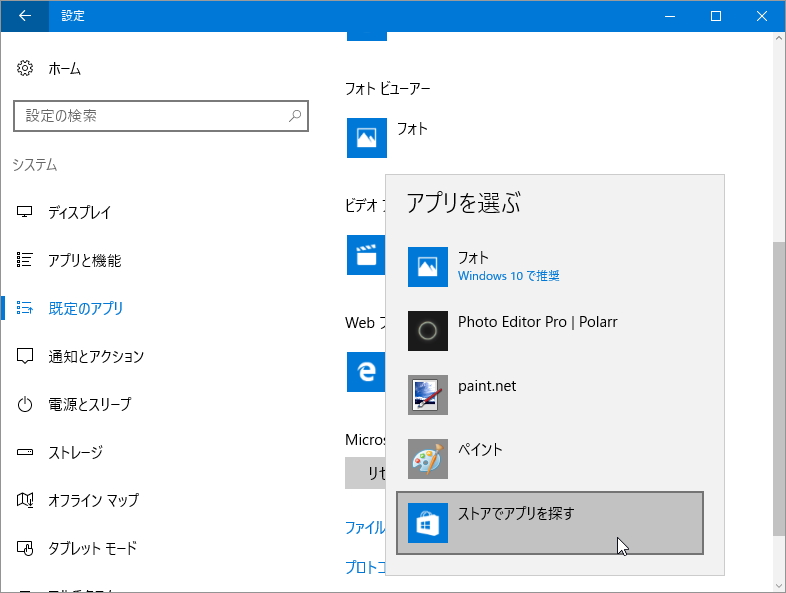This screenshot has width=786, height=593.
Task: Click the scrollbar up arrow
Action: coord(778,38)
